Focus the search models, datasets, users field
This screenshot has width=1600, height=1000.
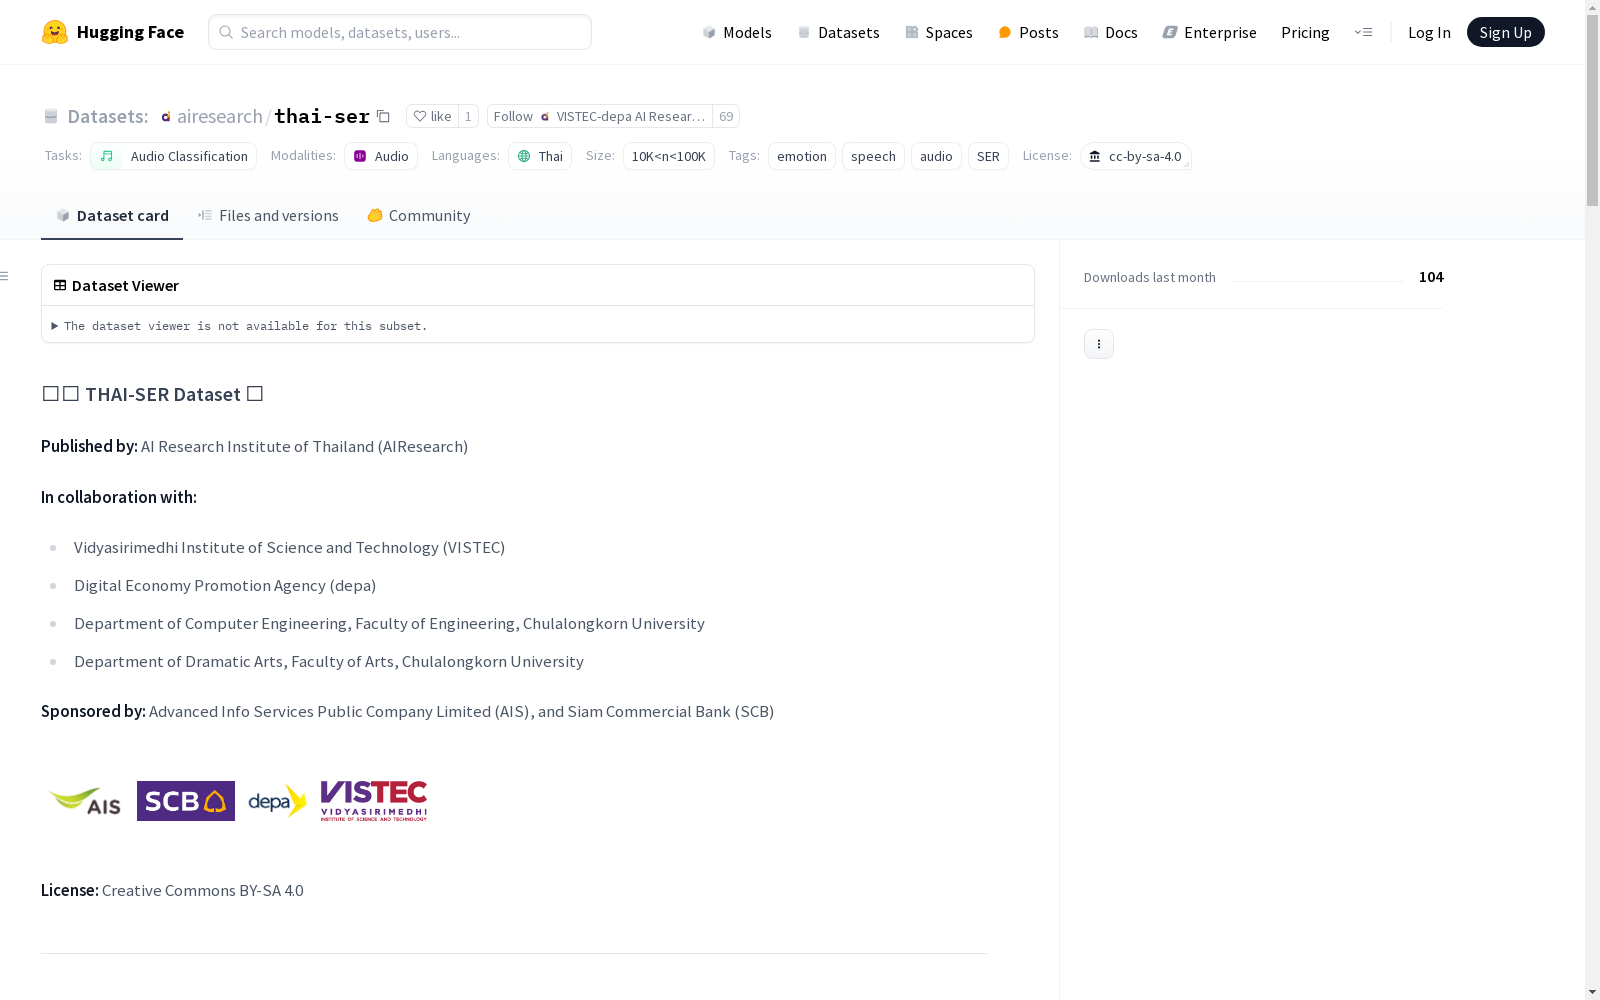point(400,32)
